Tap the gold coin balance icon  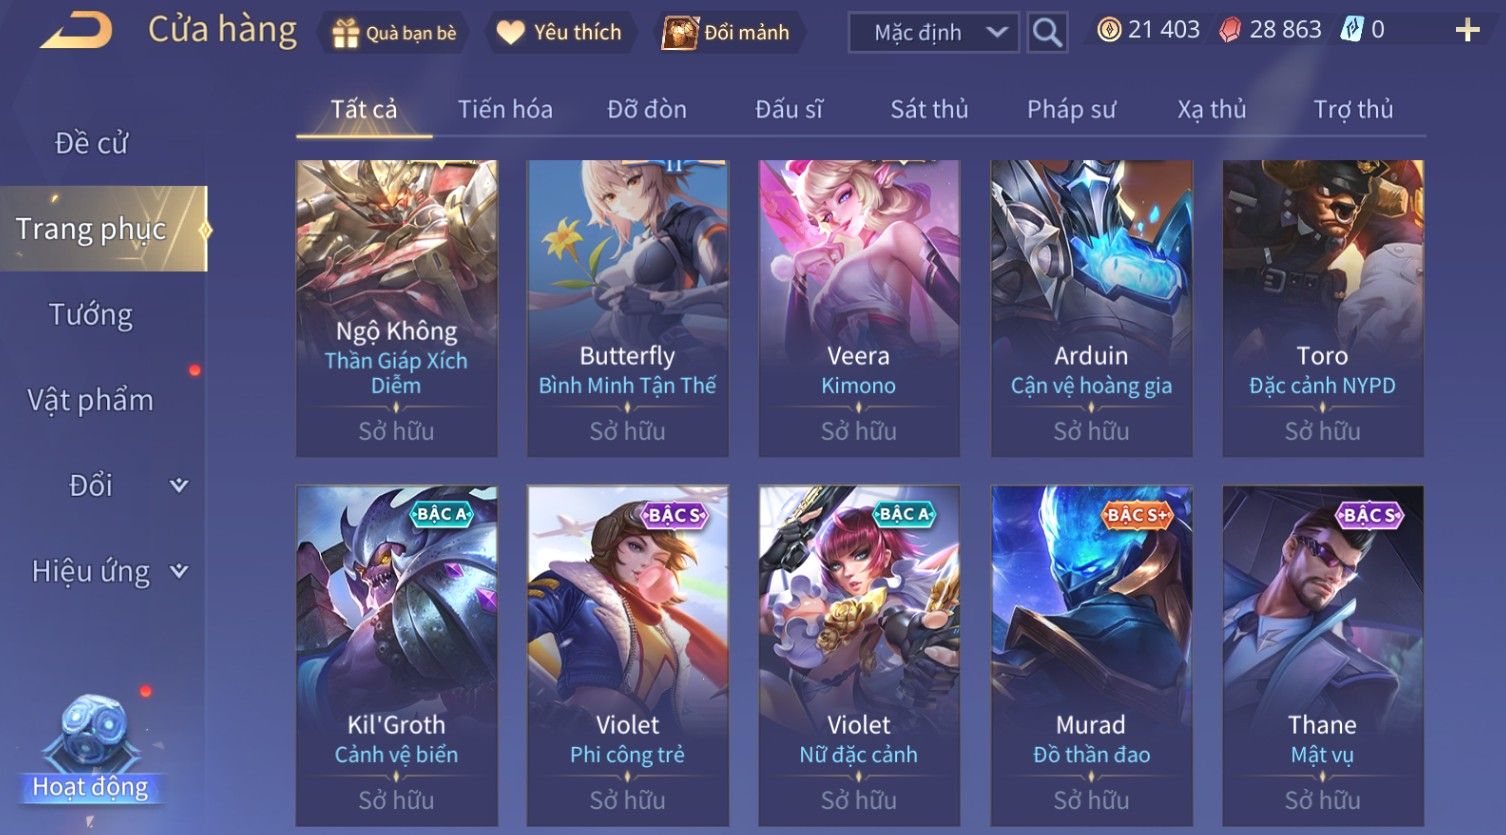tap(1108, 30)
